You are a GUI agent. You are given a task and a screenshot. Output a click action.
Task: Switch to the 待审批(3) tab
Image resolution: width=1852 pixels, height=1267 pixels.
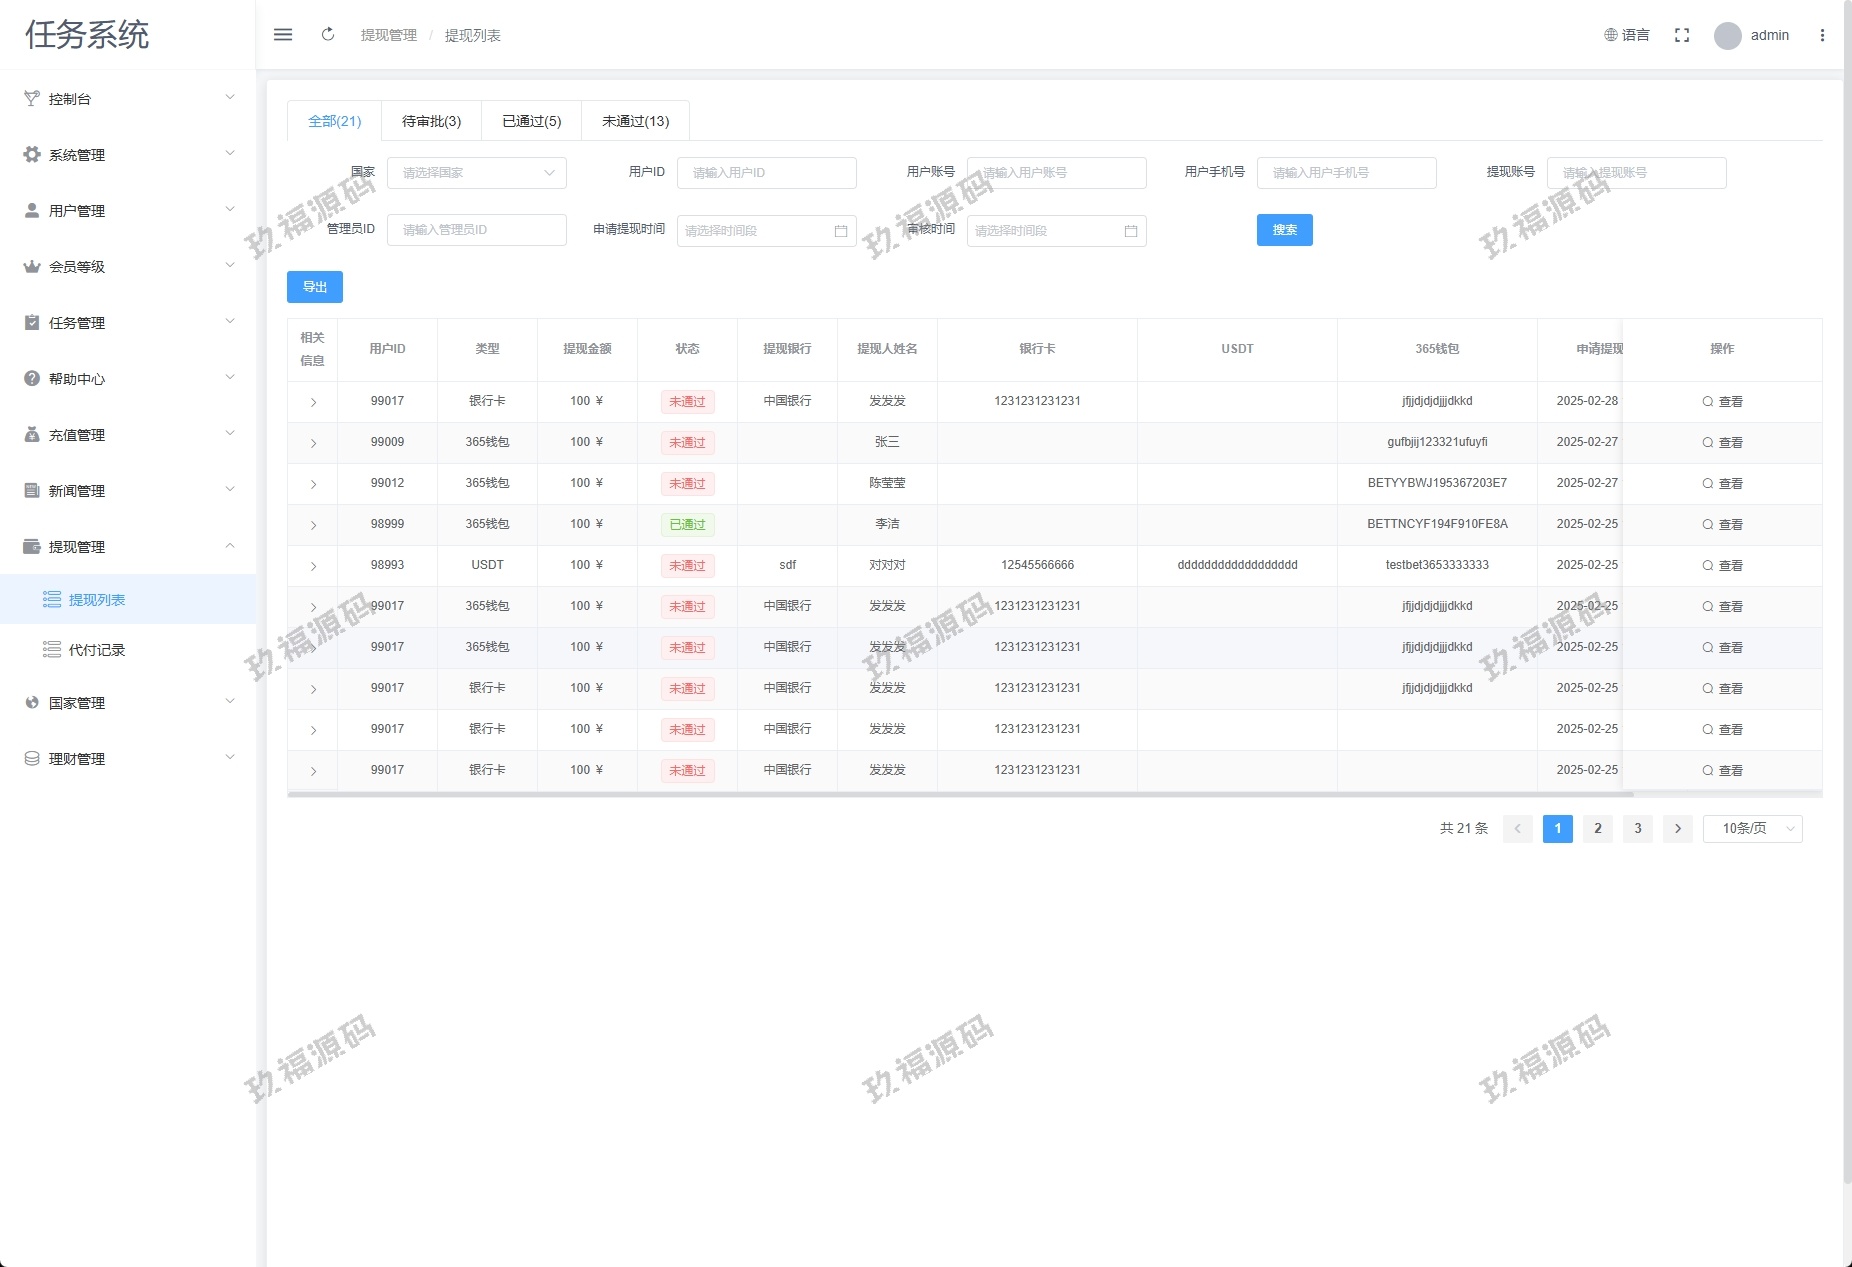pyautogui.click(x=431, y=121)
